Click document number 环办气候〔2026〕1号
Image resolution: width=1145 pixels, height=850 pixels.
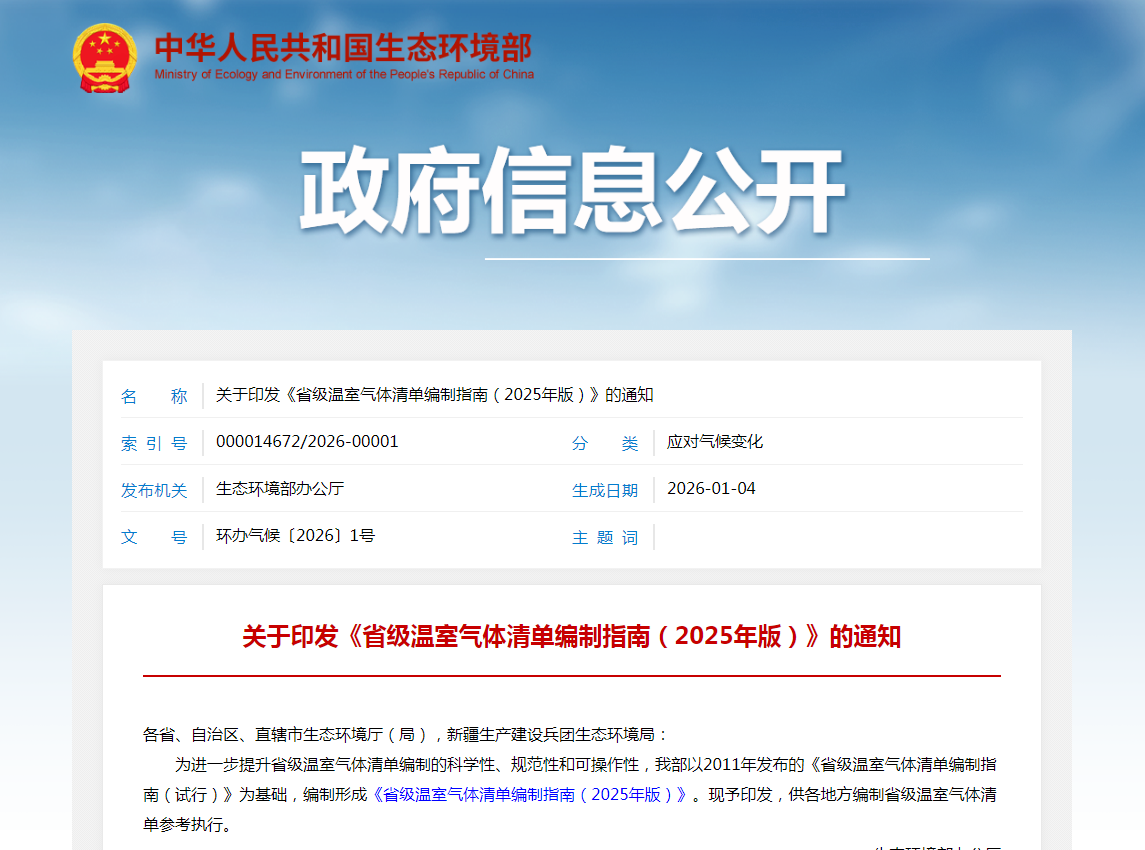point(295,536)
